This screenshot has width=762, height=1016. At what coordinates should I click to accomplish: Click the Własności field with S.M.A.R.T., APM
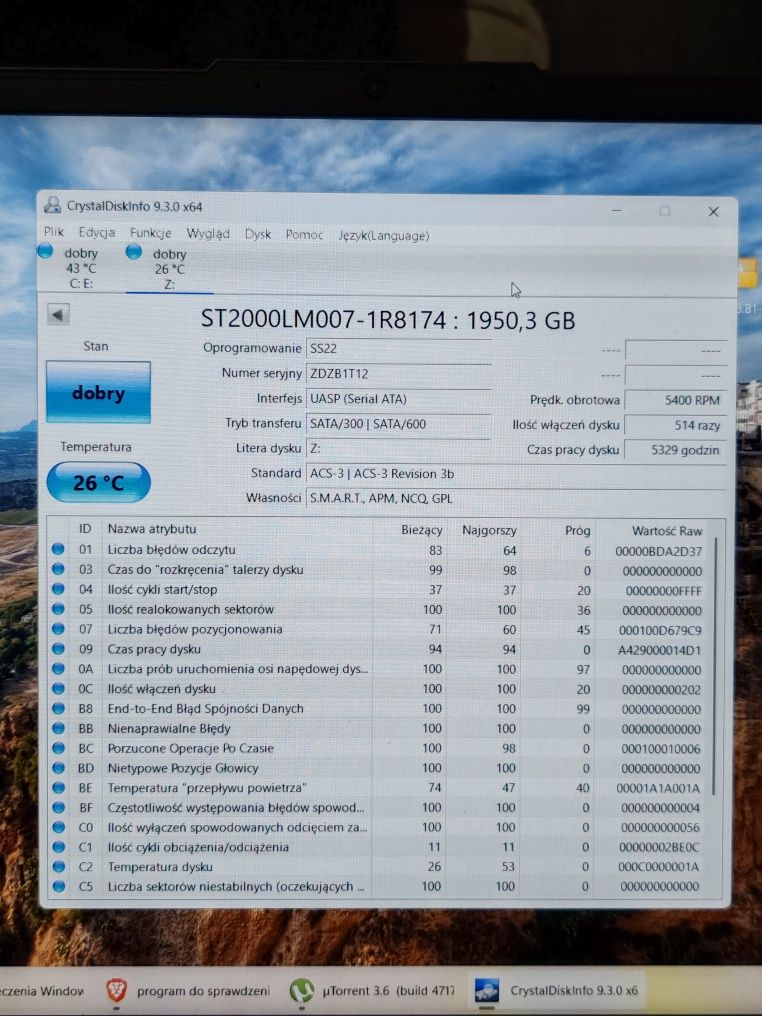(x=515, y=498)
